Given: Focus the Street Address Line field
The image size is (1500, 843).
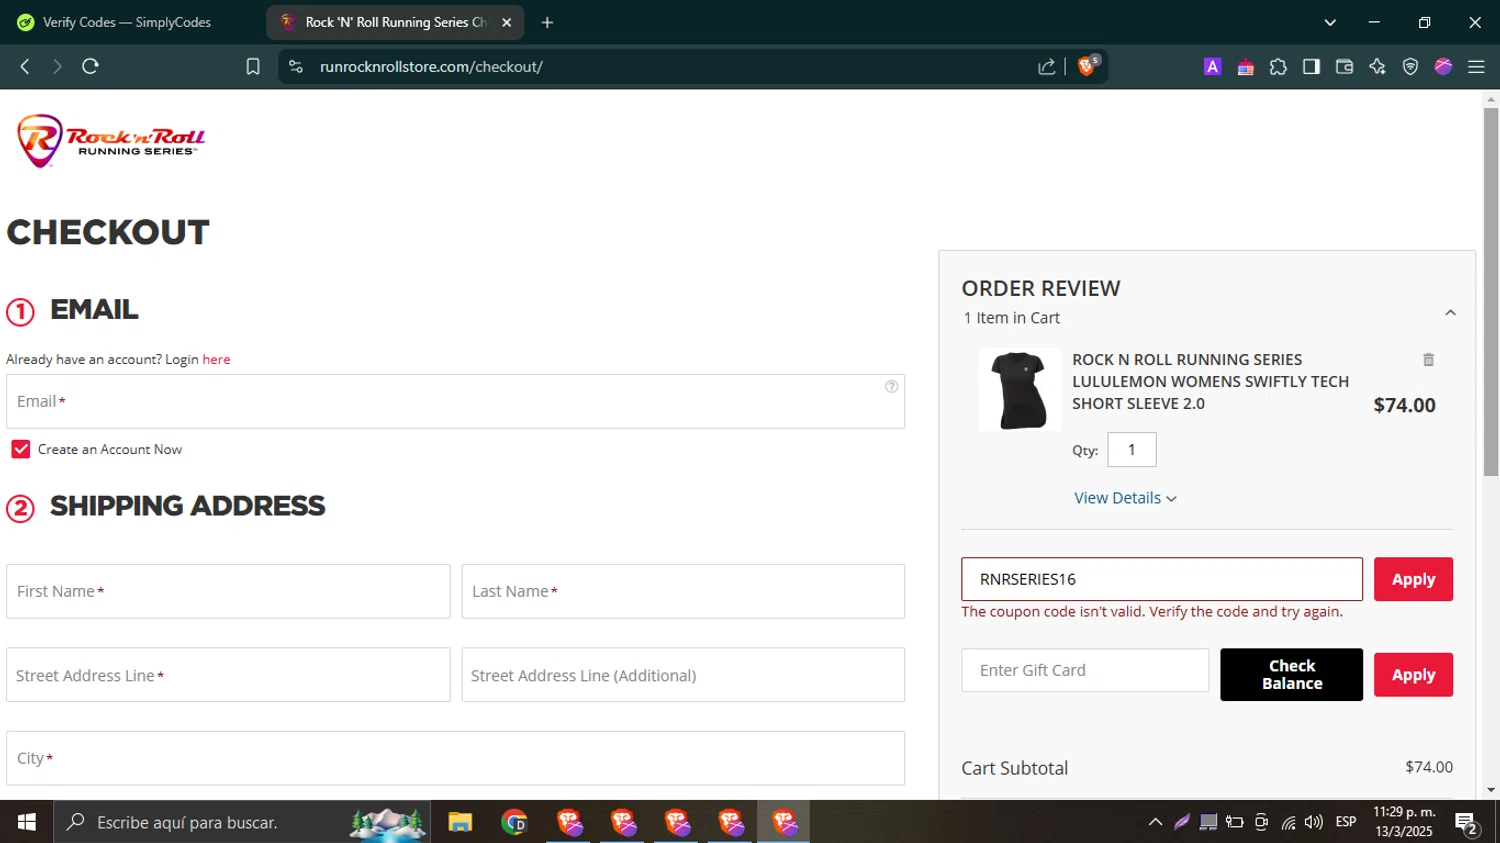Looking at the screenshot, I should coord(228,675).
